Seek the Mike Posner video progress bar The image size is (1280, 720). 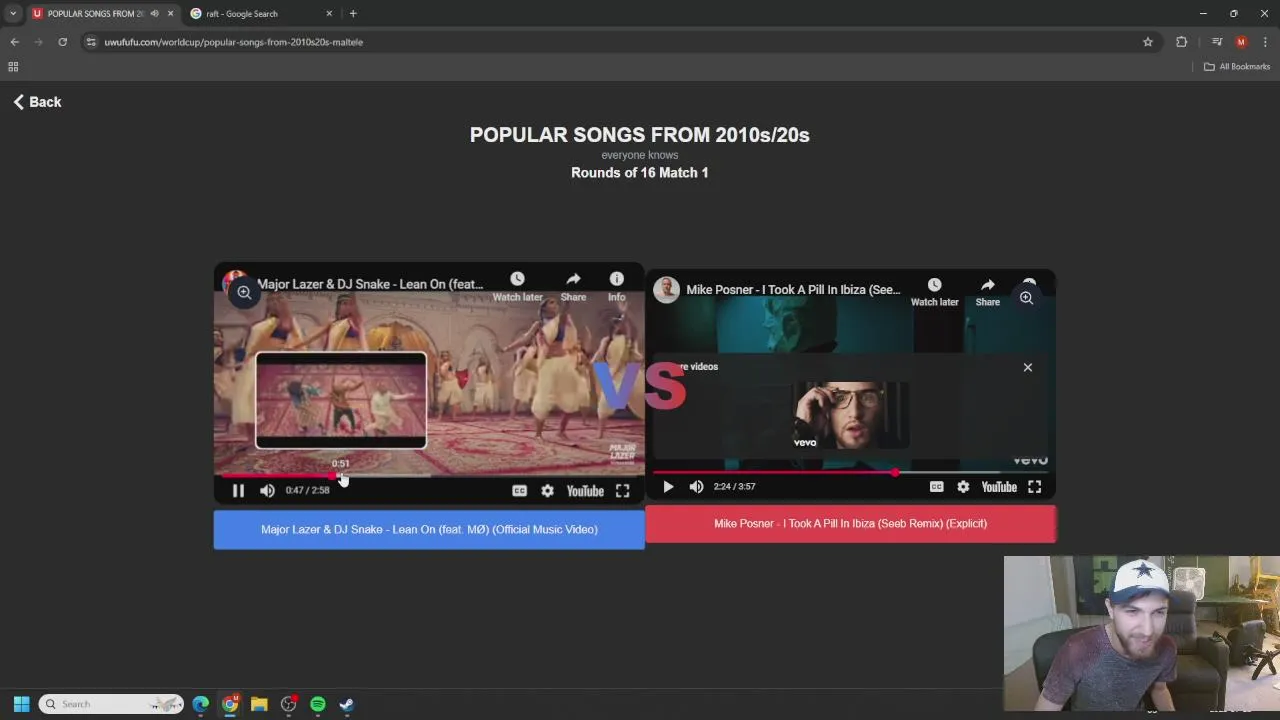tap(850, 472)
